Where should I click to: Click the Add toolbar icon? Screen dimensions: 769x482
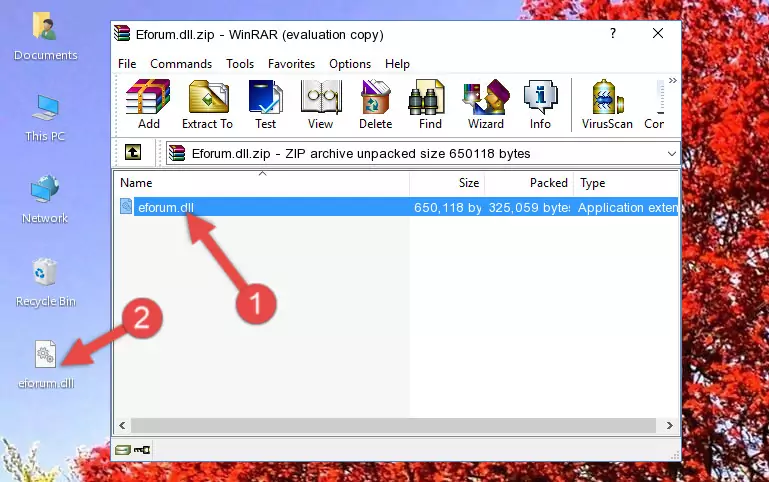click(x=148, y=104)
